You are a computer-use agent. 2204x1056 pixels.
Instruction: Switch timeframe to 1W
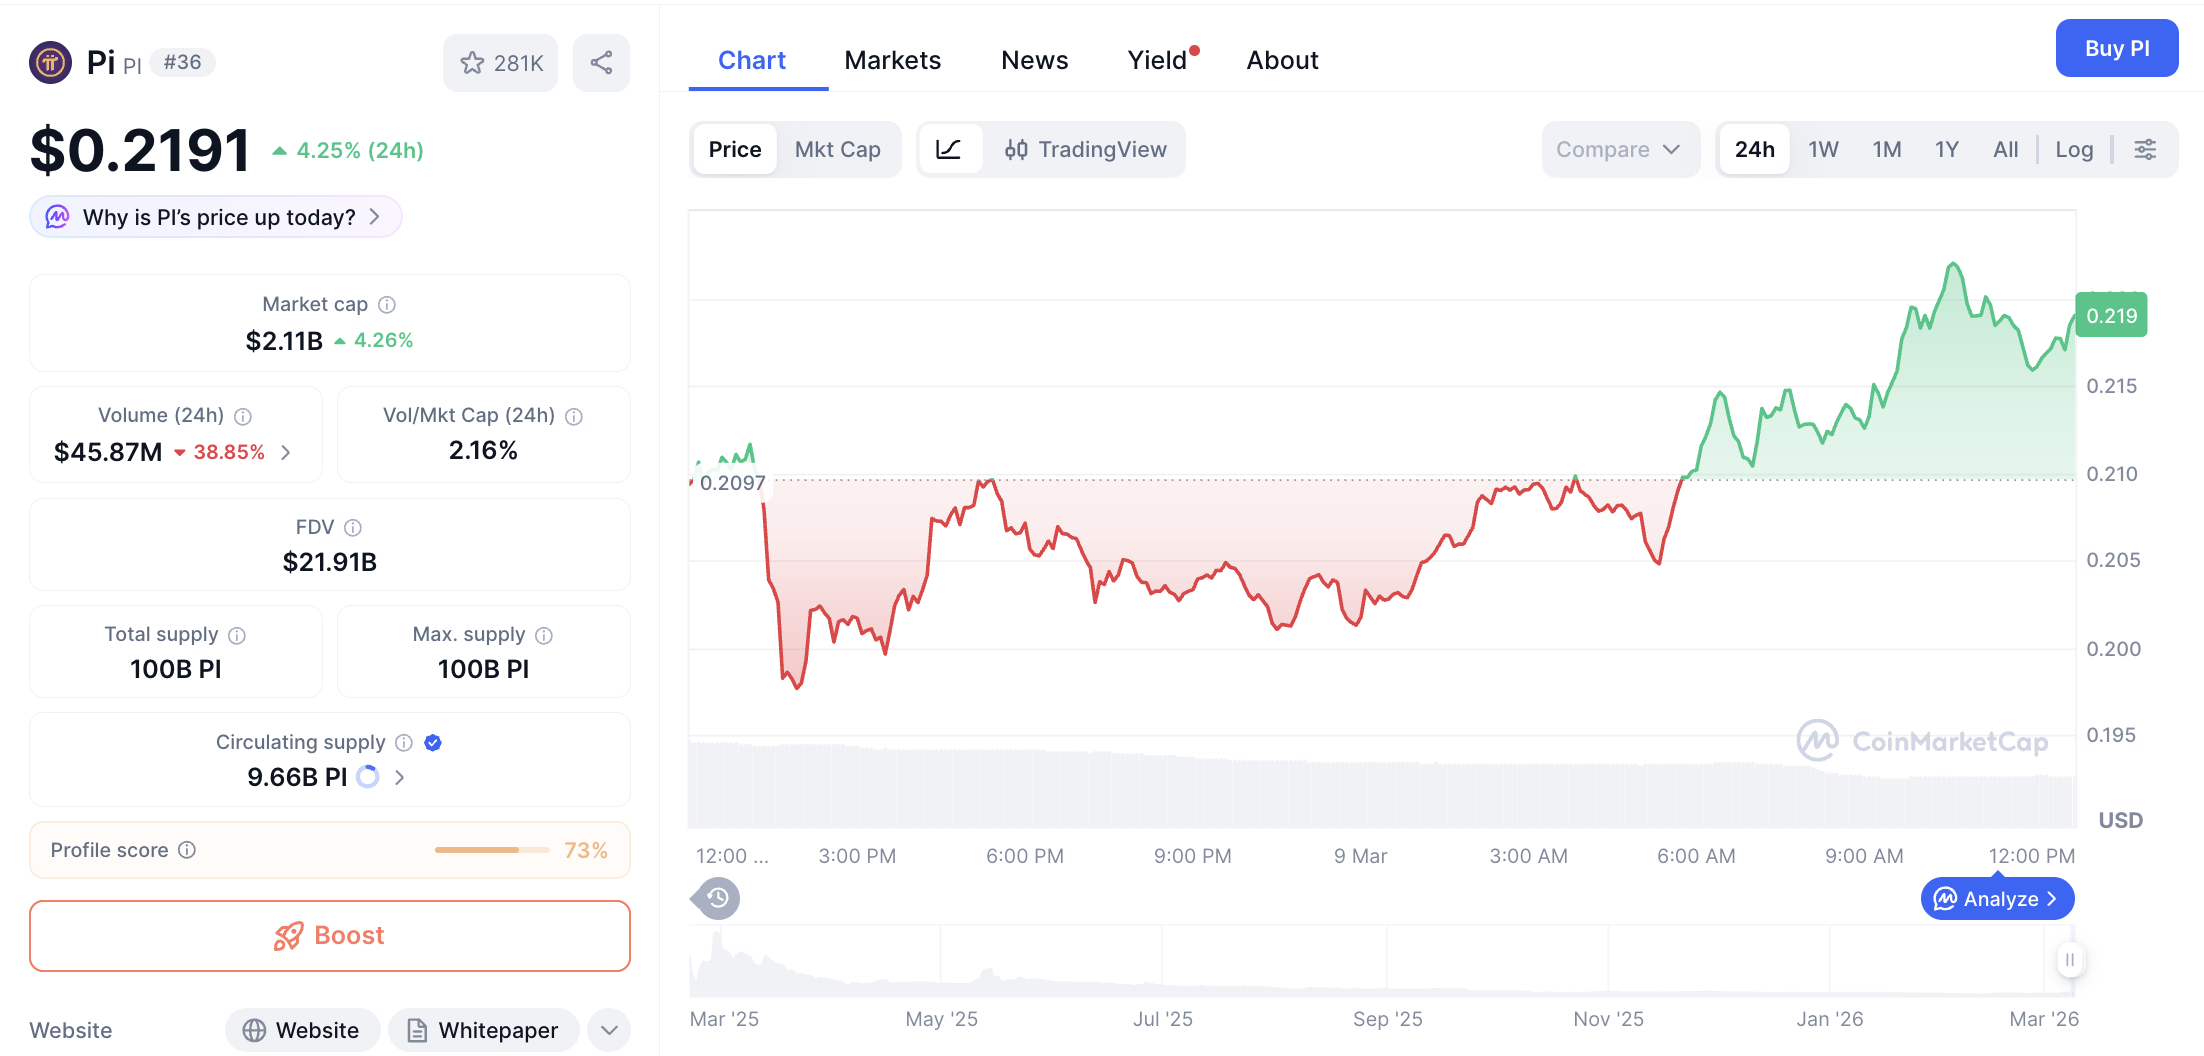(x=1822, y=149)
